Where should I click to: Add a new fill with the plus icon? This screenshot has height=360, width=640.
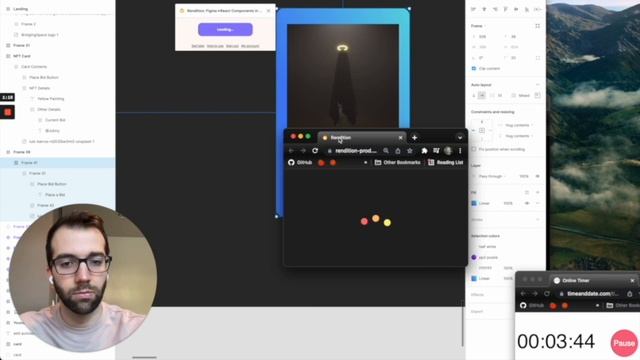coord(537,192)
